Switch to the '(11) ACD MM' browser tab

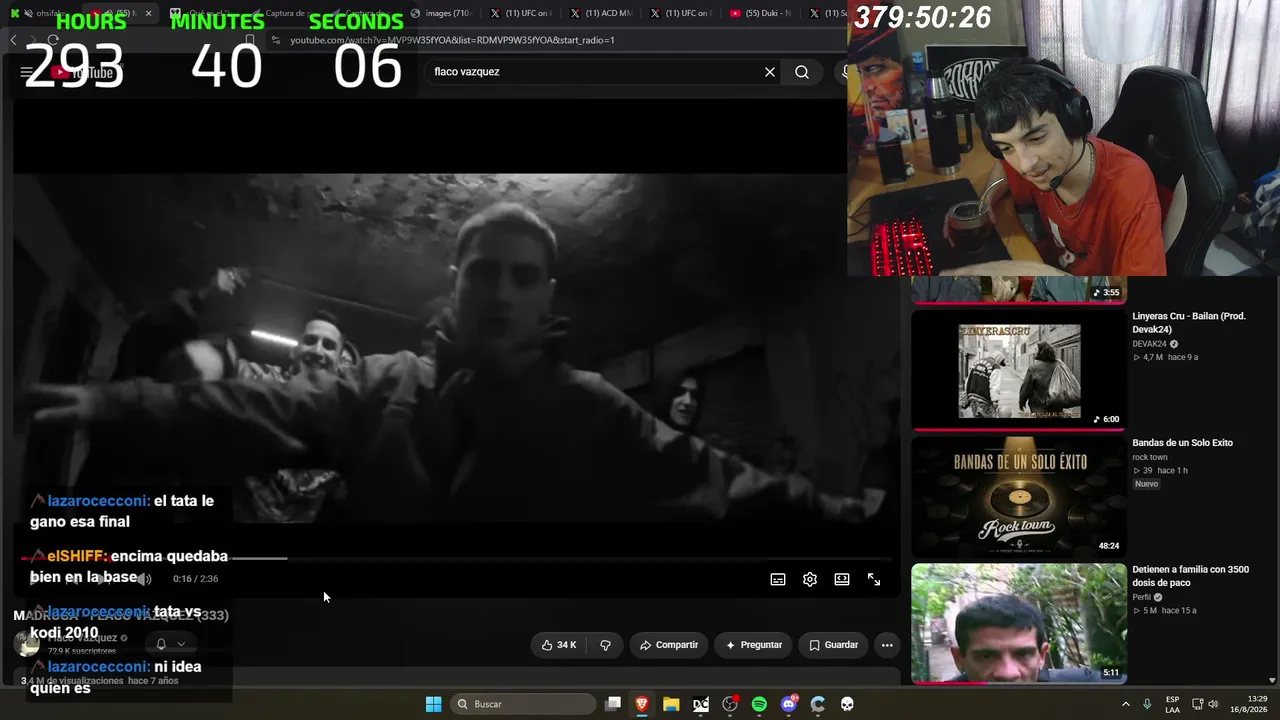[601, 13]
